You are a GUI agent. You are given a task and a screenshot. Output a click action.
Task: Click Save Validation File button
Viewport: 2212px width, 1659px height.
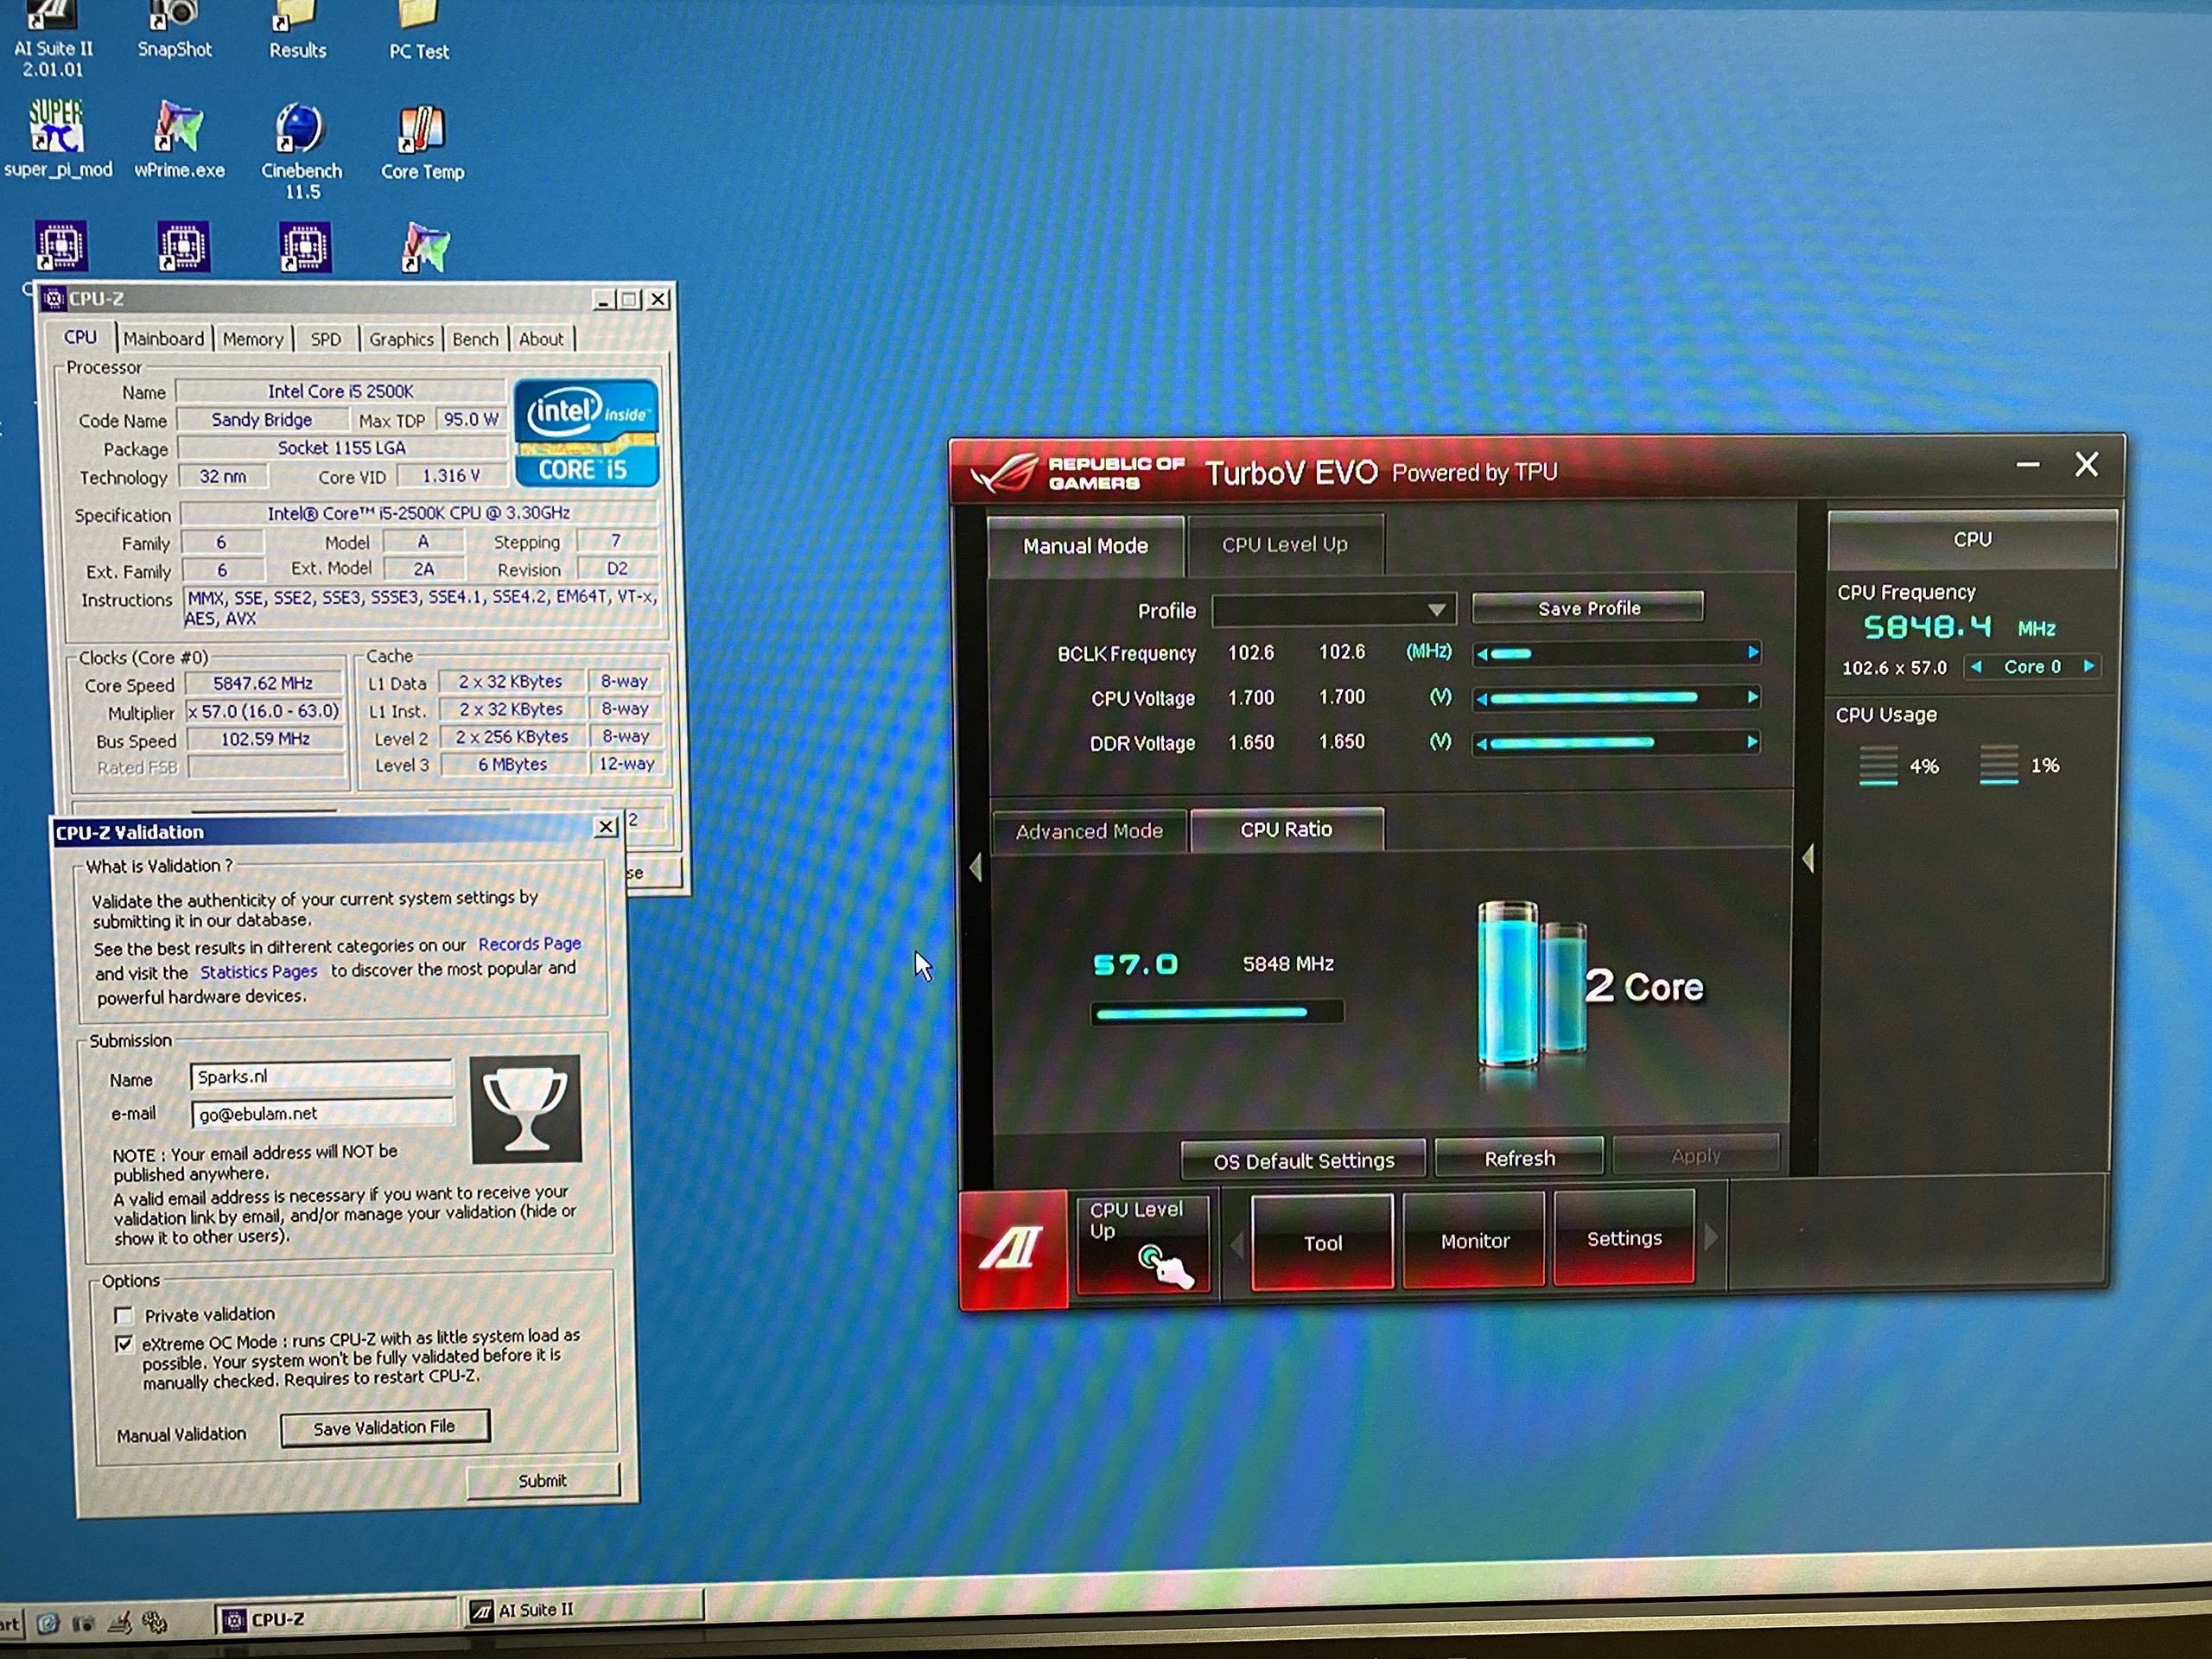pos(385,1427)
